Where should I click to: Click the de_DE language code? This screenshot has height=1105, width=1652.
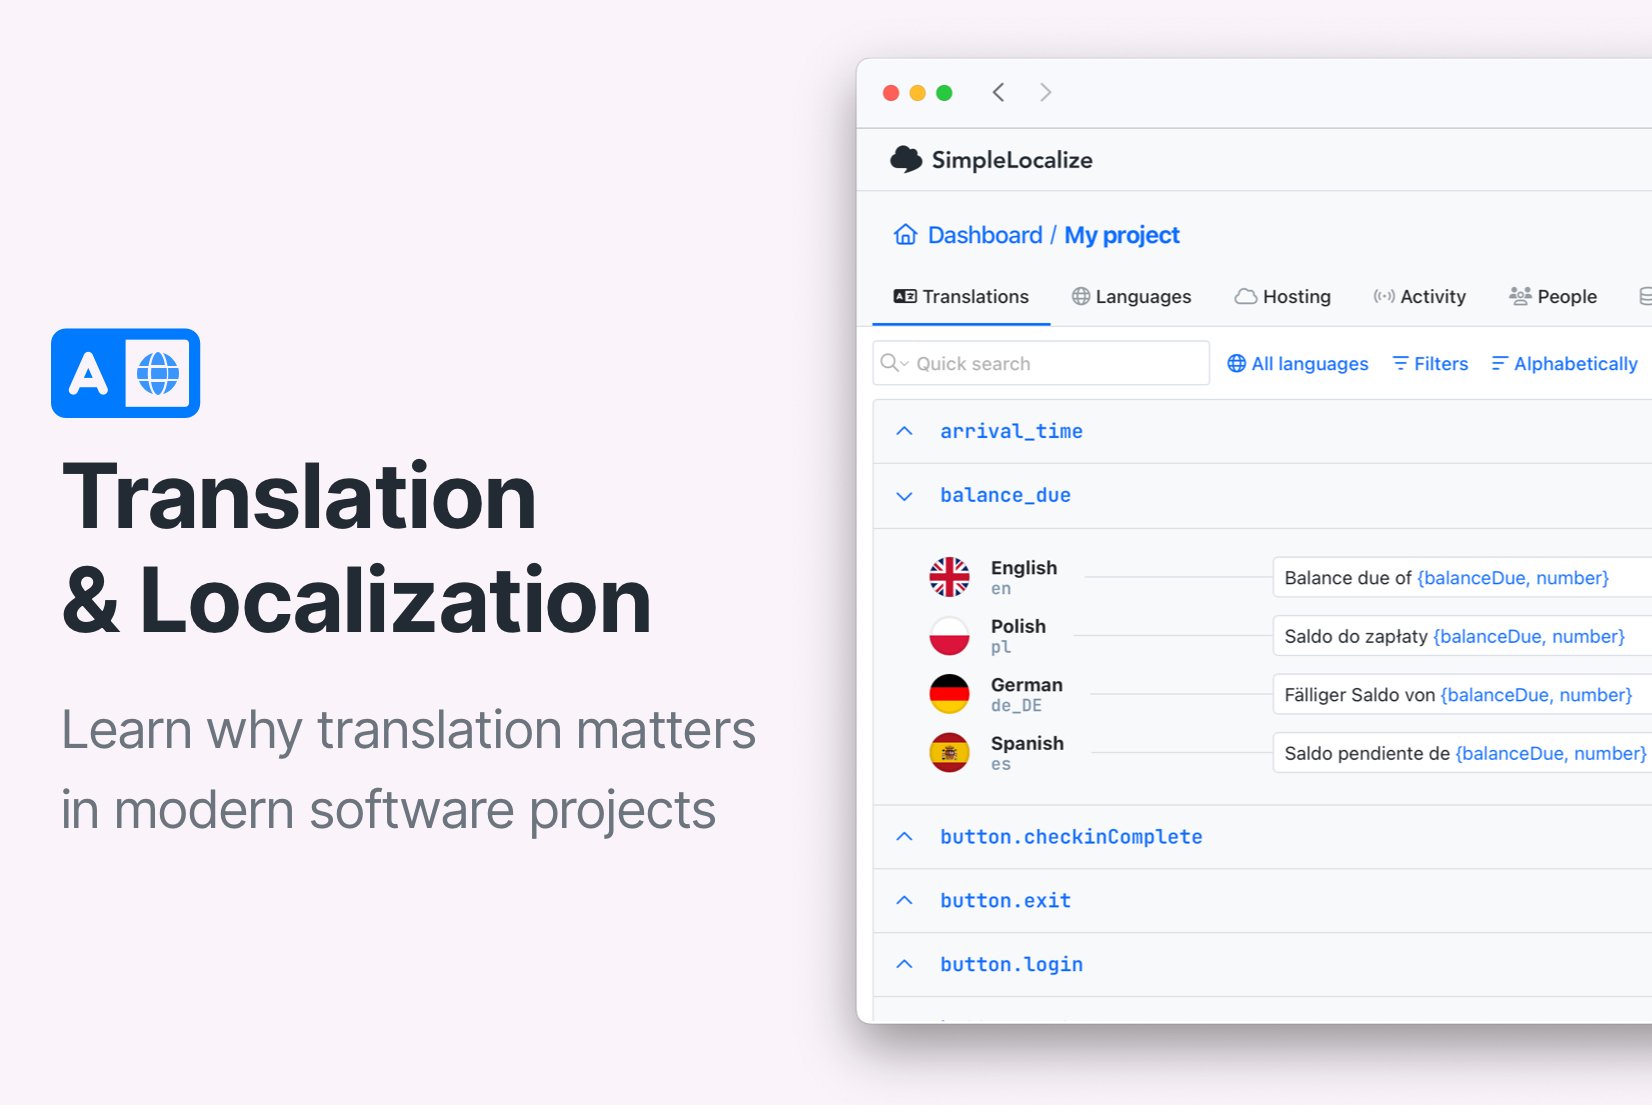click(1016, 706)
